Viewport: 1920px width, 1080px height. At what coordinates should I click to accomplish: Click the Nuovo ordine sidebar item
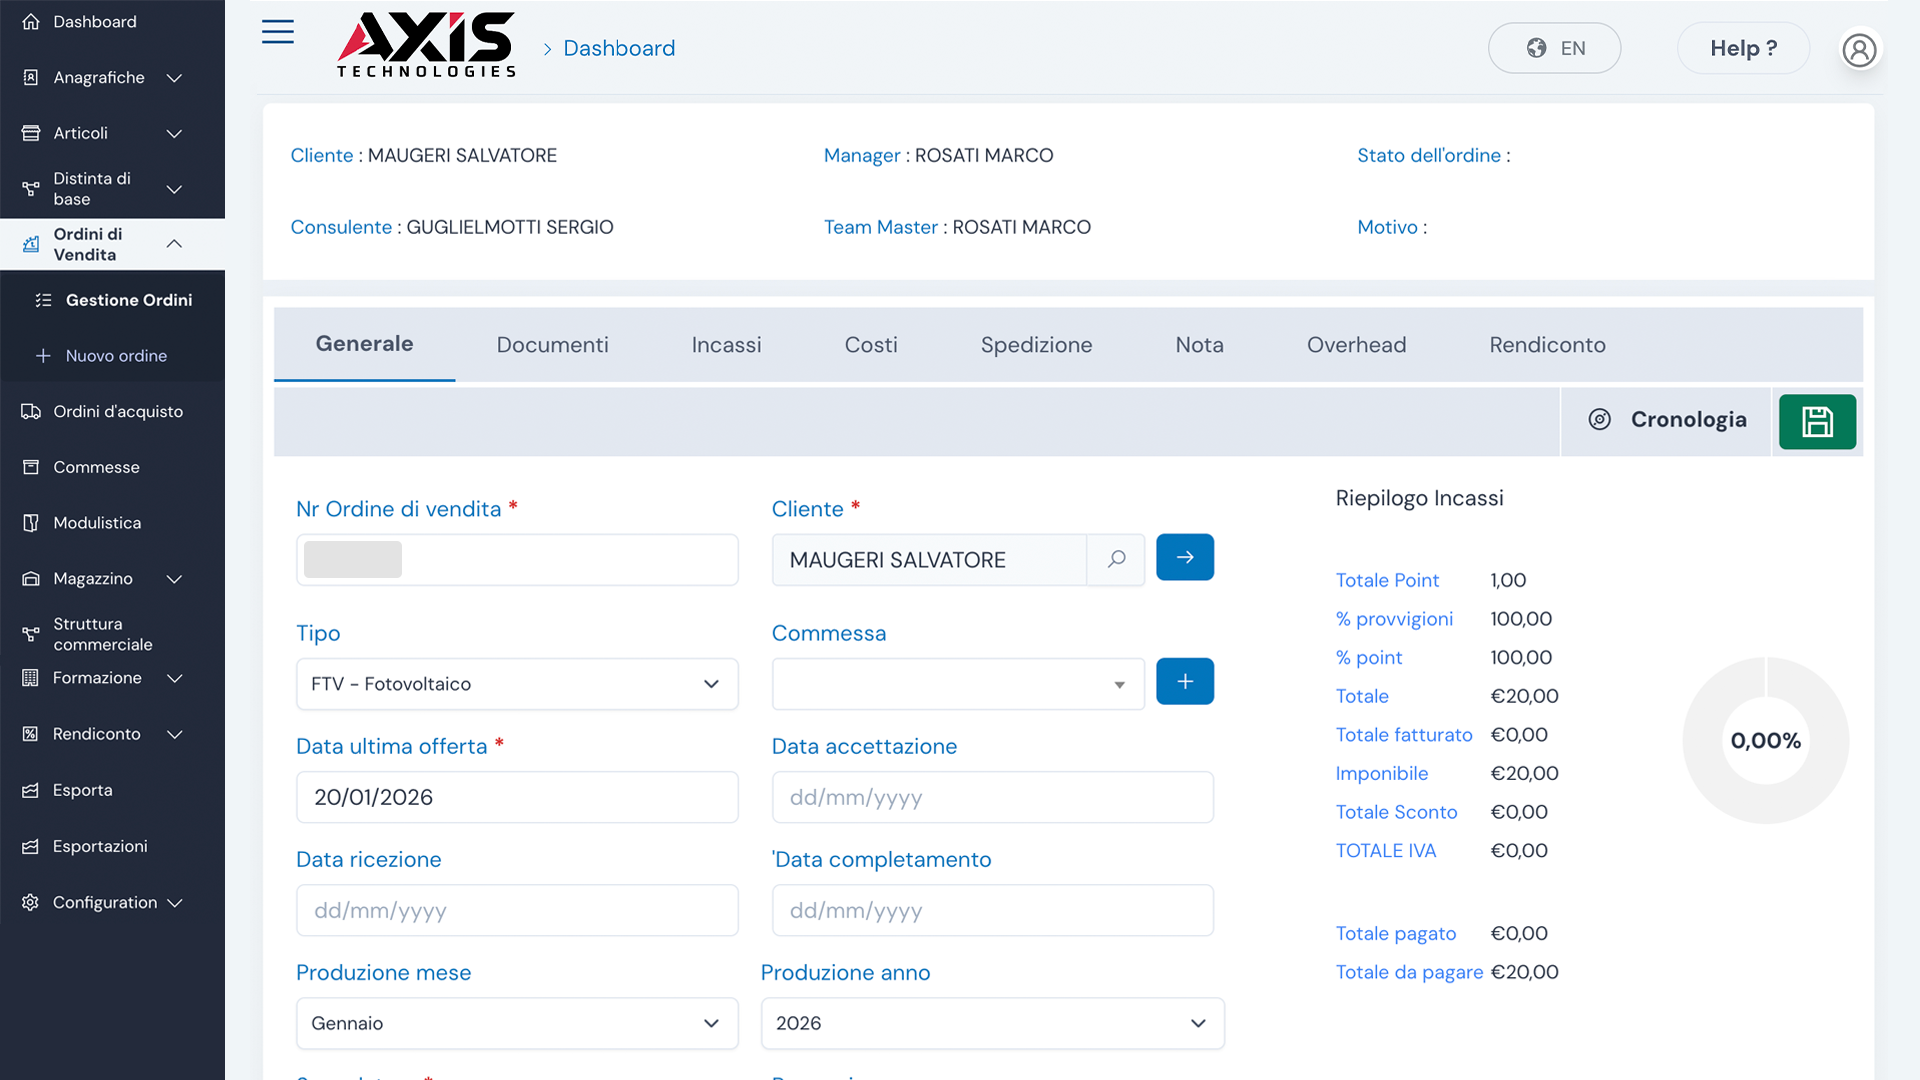coord(116,356)
